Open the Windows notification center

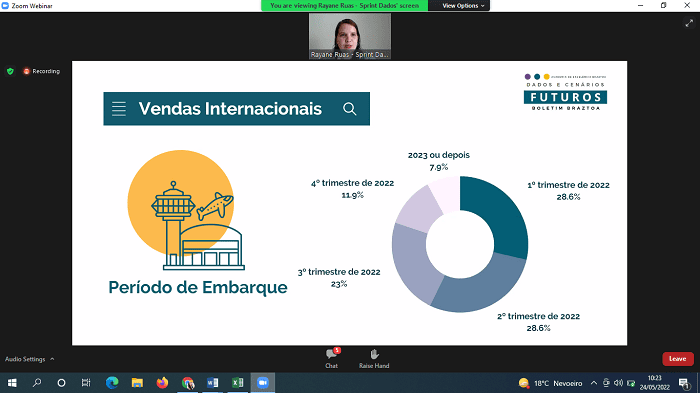pos(684,383)
